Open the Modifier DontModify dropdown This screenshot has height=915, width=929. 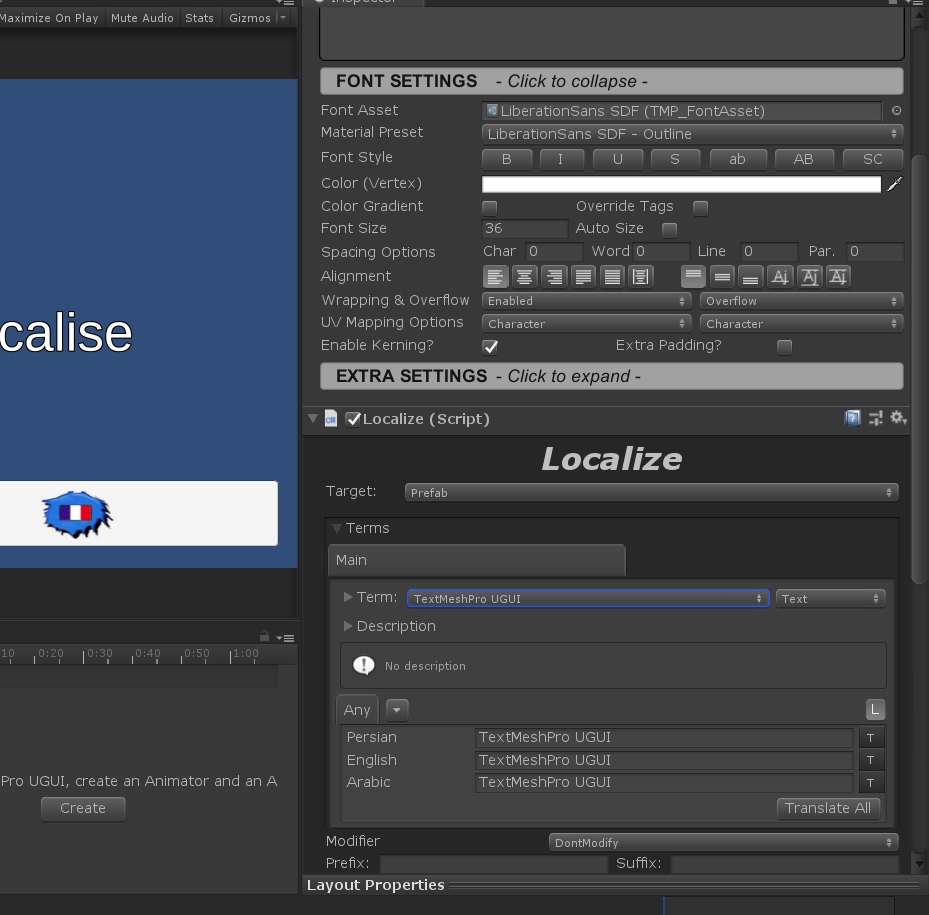(723, 843)
